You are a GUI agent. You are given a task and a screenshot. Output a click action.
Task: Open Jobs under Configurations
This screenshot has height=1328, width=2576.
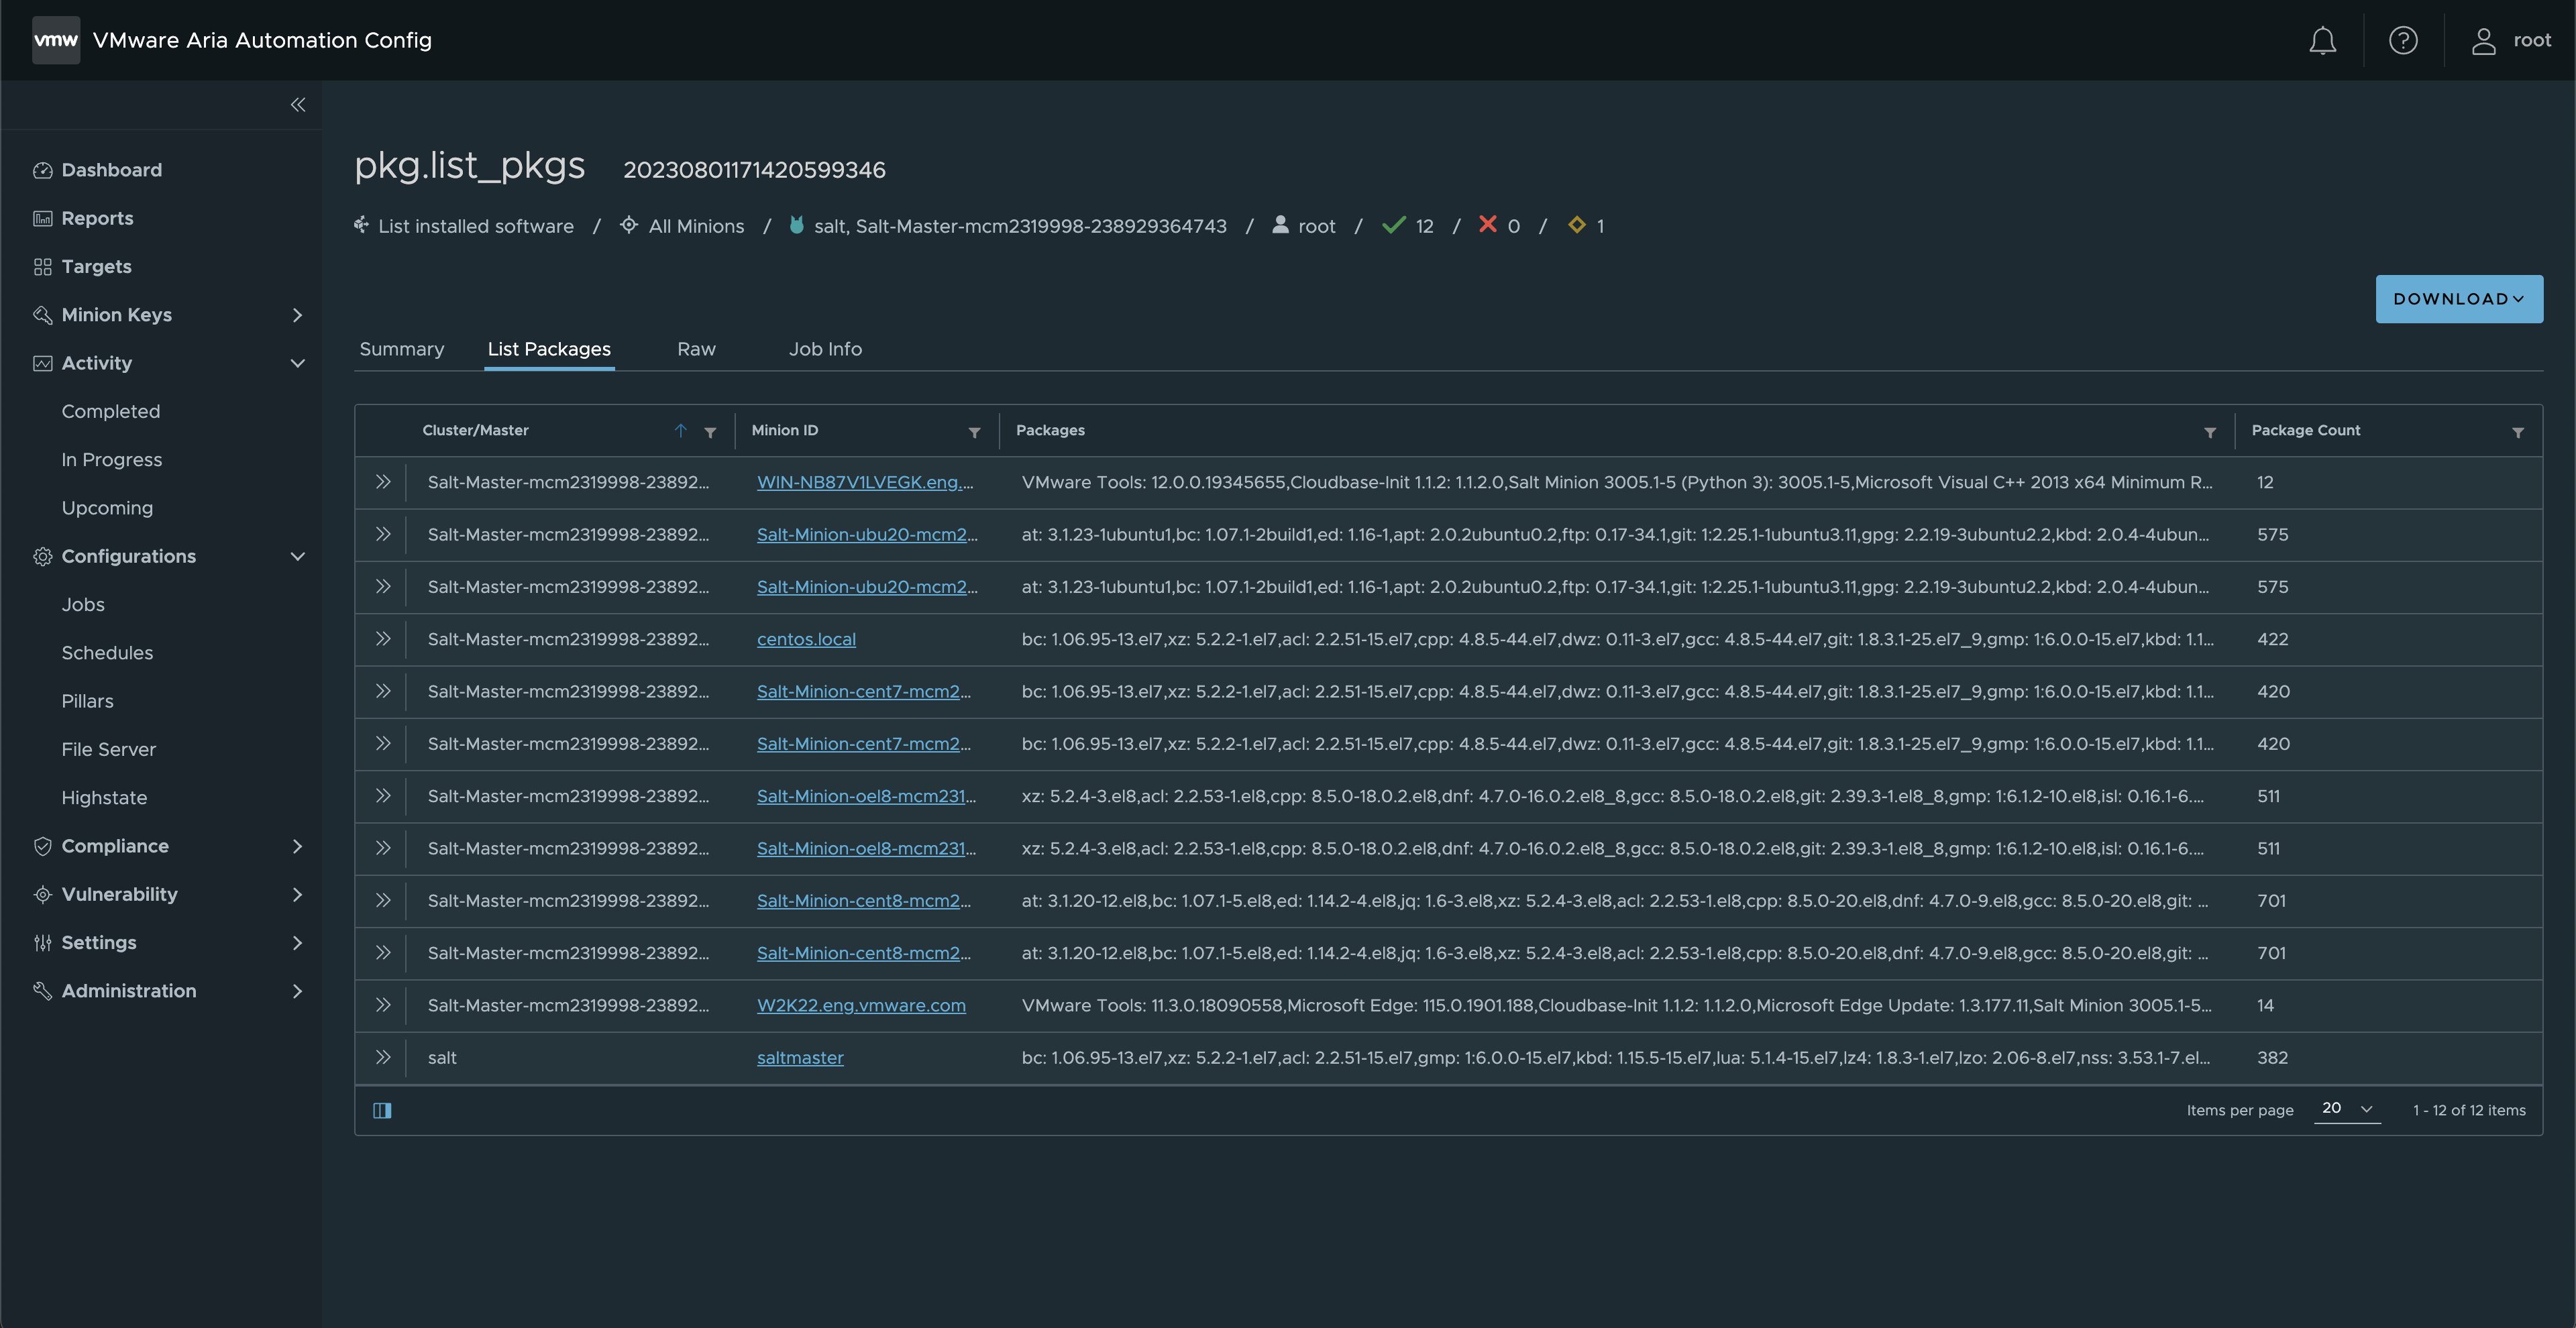click(83, 604)
